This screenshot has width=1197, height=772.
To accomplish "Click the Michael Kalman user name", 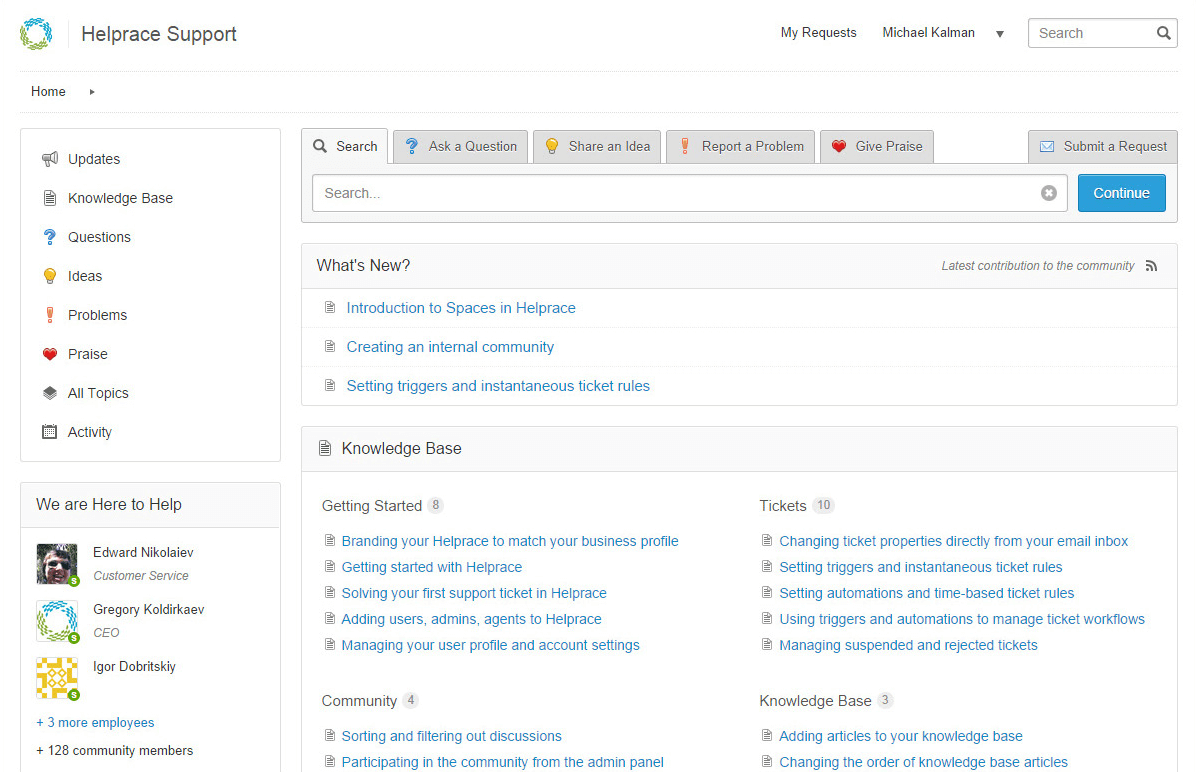I will pyautogui.click(x=928, y=33).
